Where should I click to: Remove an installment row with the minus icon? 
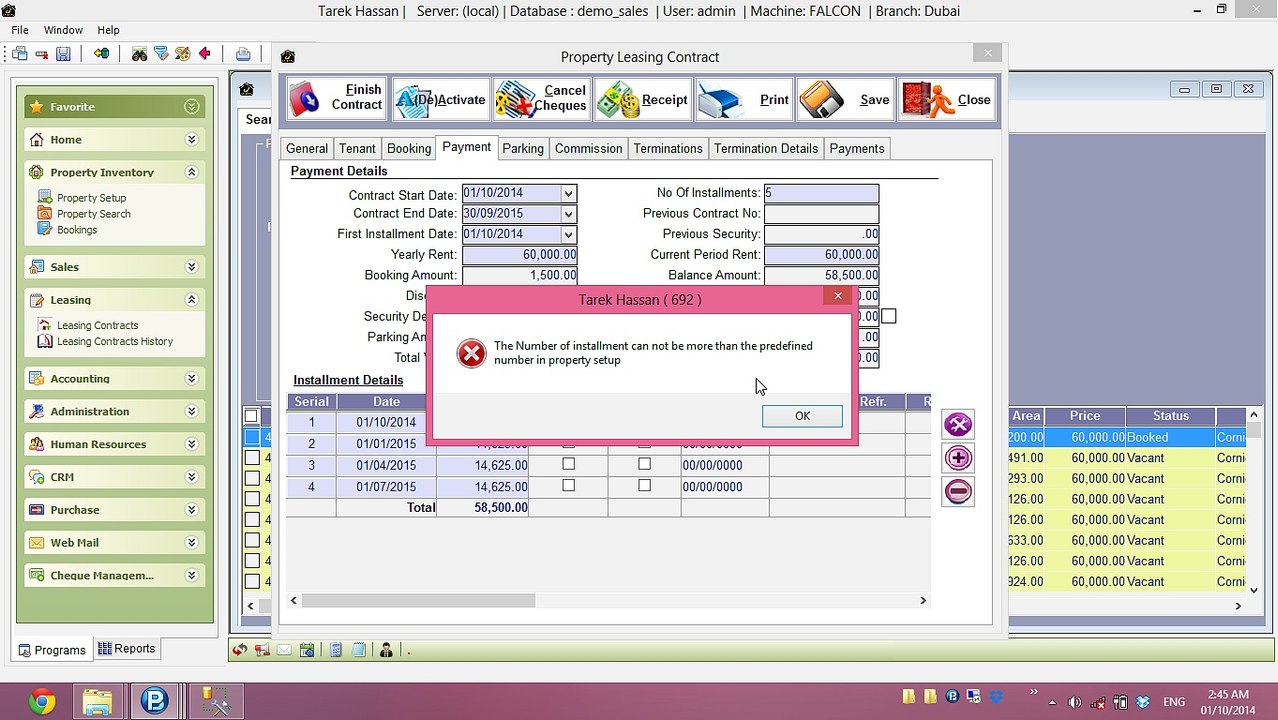coord(958,491)
